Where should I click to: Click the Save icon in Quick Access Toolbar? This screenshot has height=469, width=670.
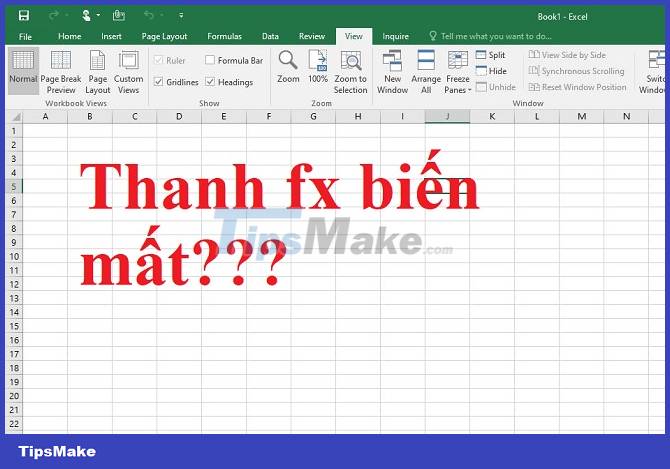(x=24, y=16)
